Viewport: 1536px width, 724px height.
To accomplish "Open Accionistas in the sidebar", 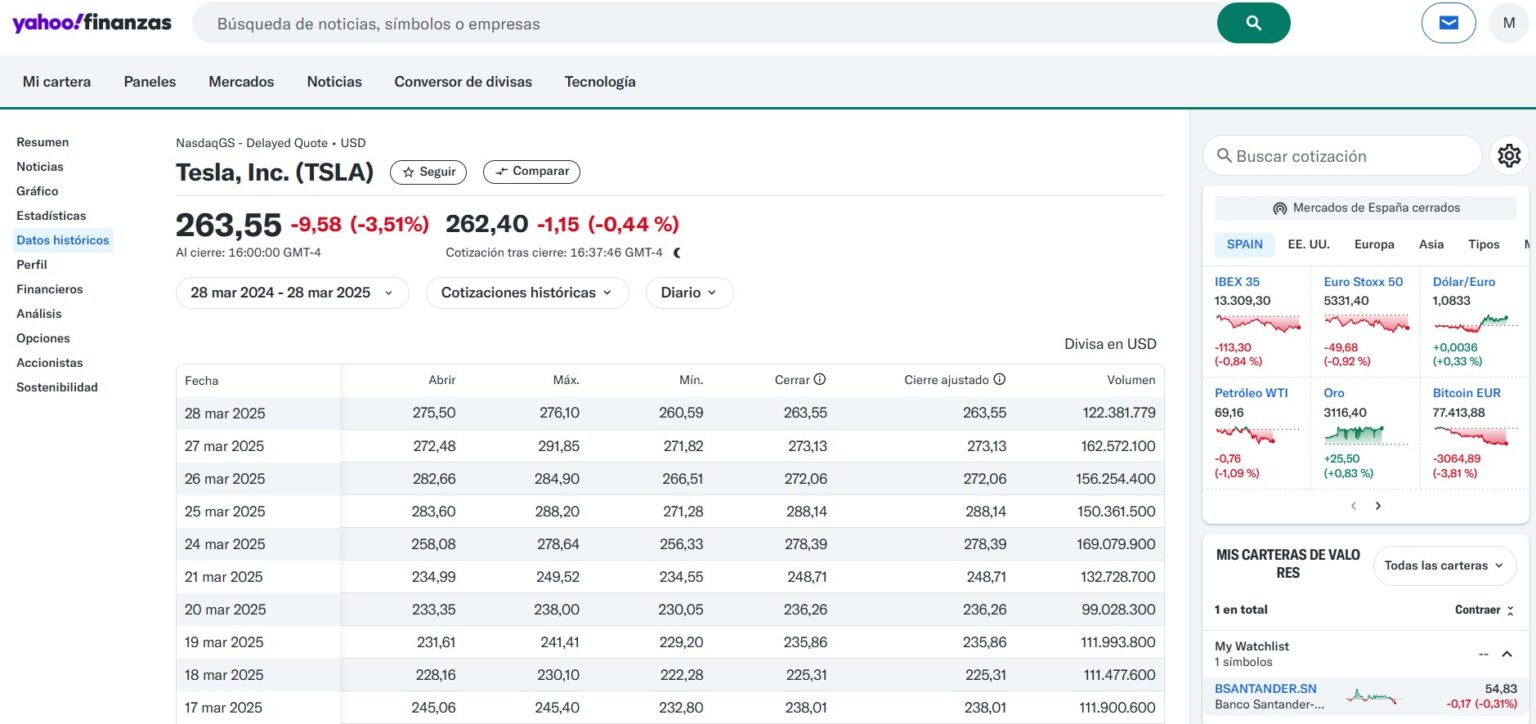I will pyautogui.click(x=50, y=363).
